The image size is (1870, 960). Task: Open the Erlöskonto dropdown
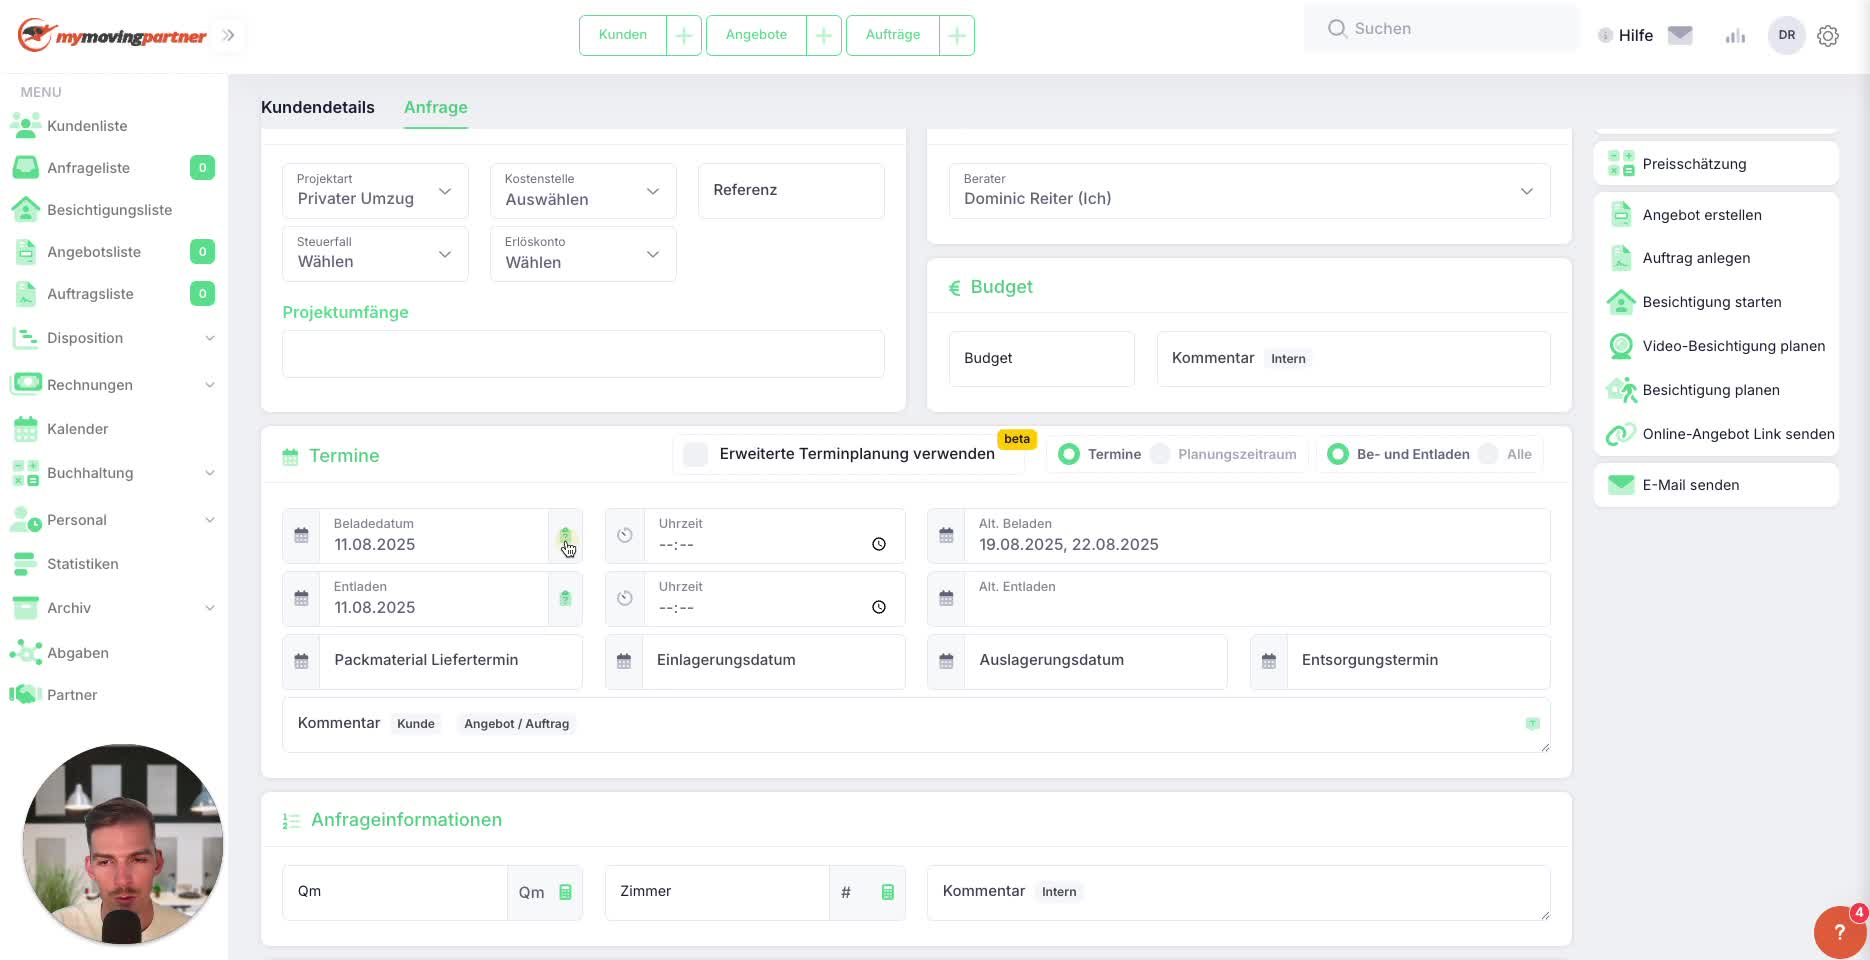coord(583,254)
